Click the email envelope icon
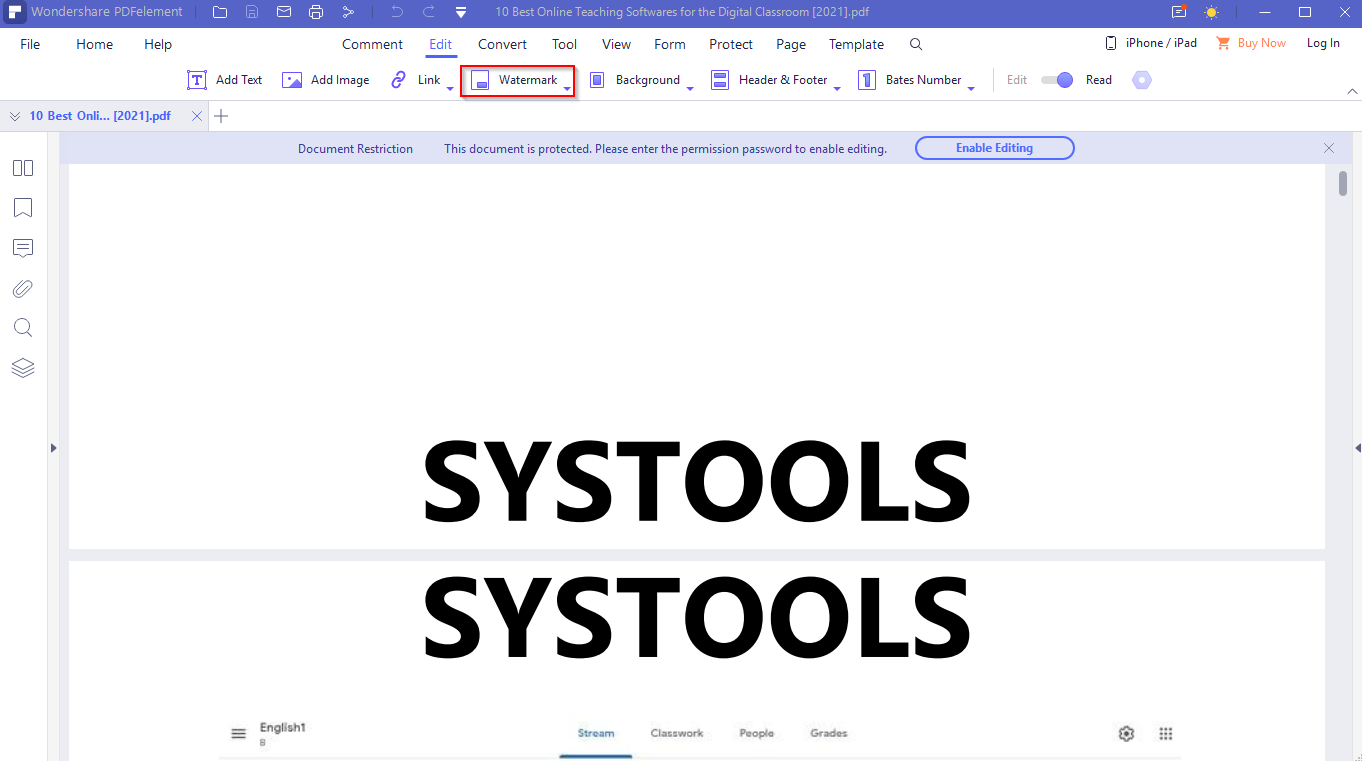Screen dimensions: 1362x761 284,12
